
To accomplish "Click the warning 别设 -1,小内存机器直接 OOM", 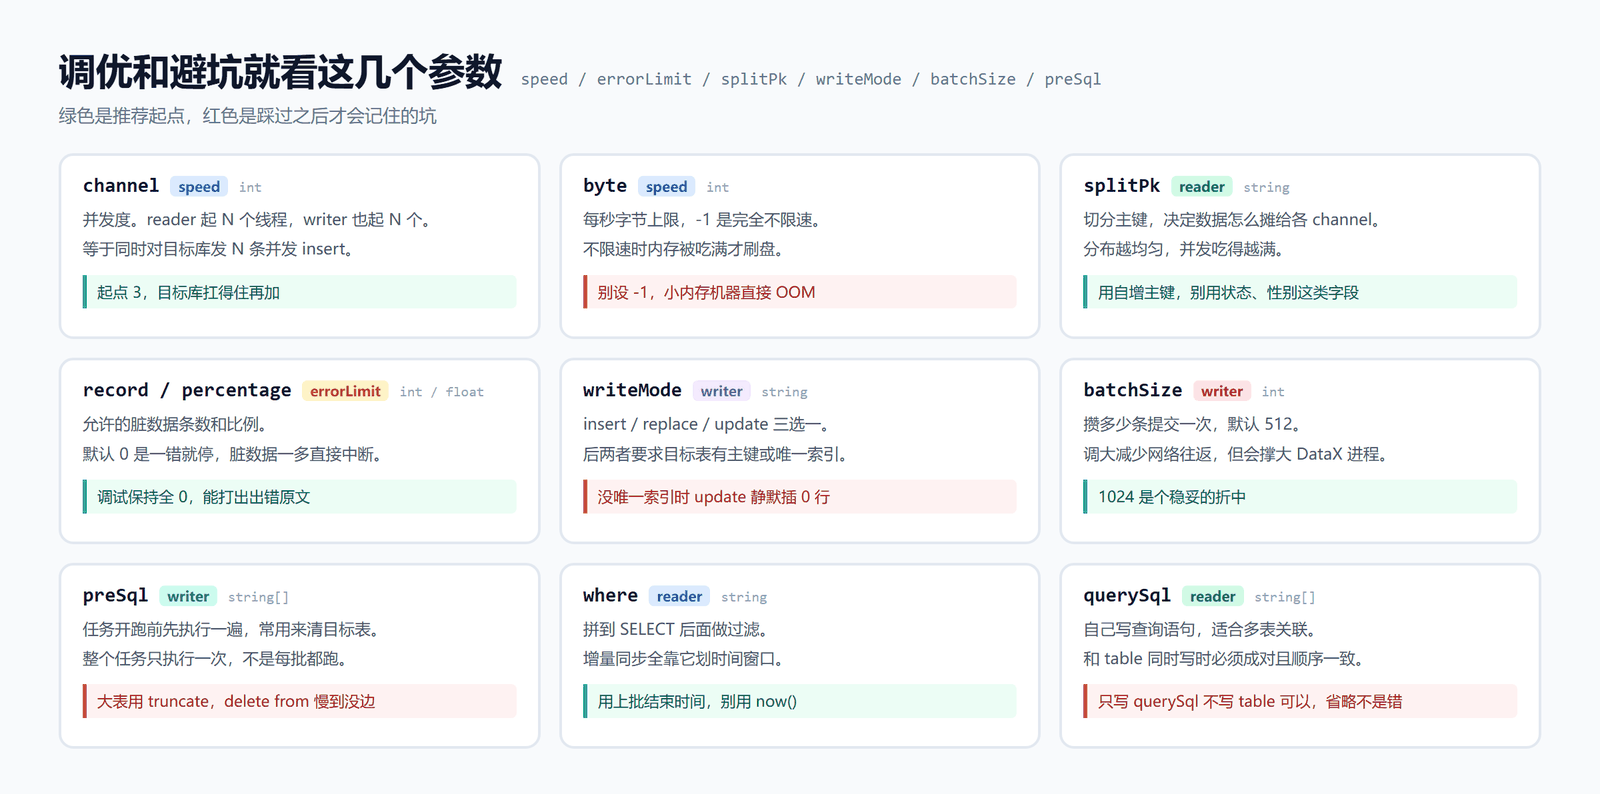I will (x=800, y=292).
